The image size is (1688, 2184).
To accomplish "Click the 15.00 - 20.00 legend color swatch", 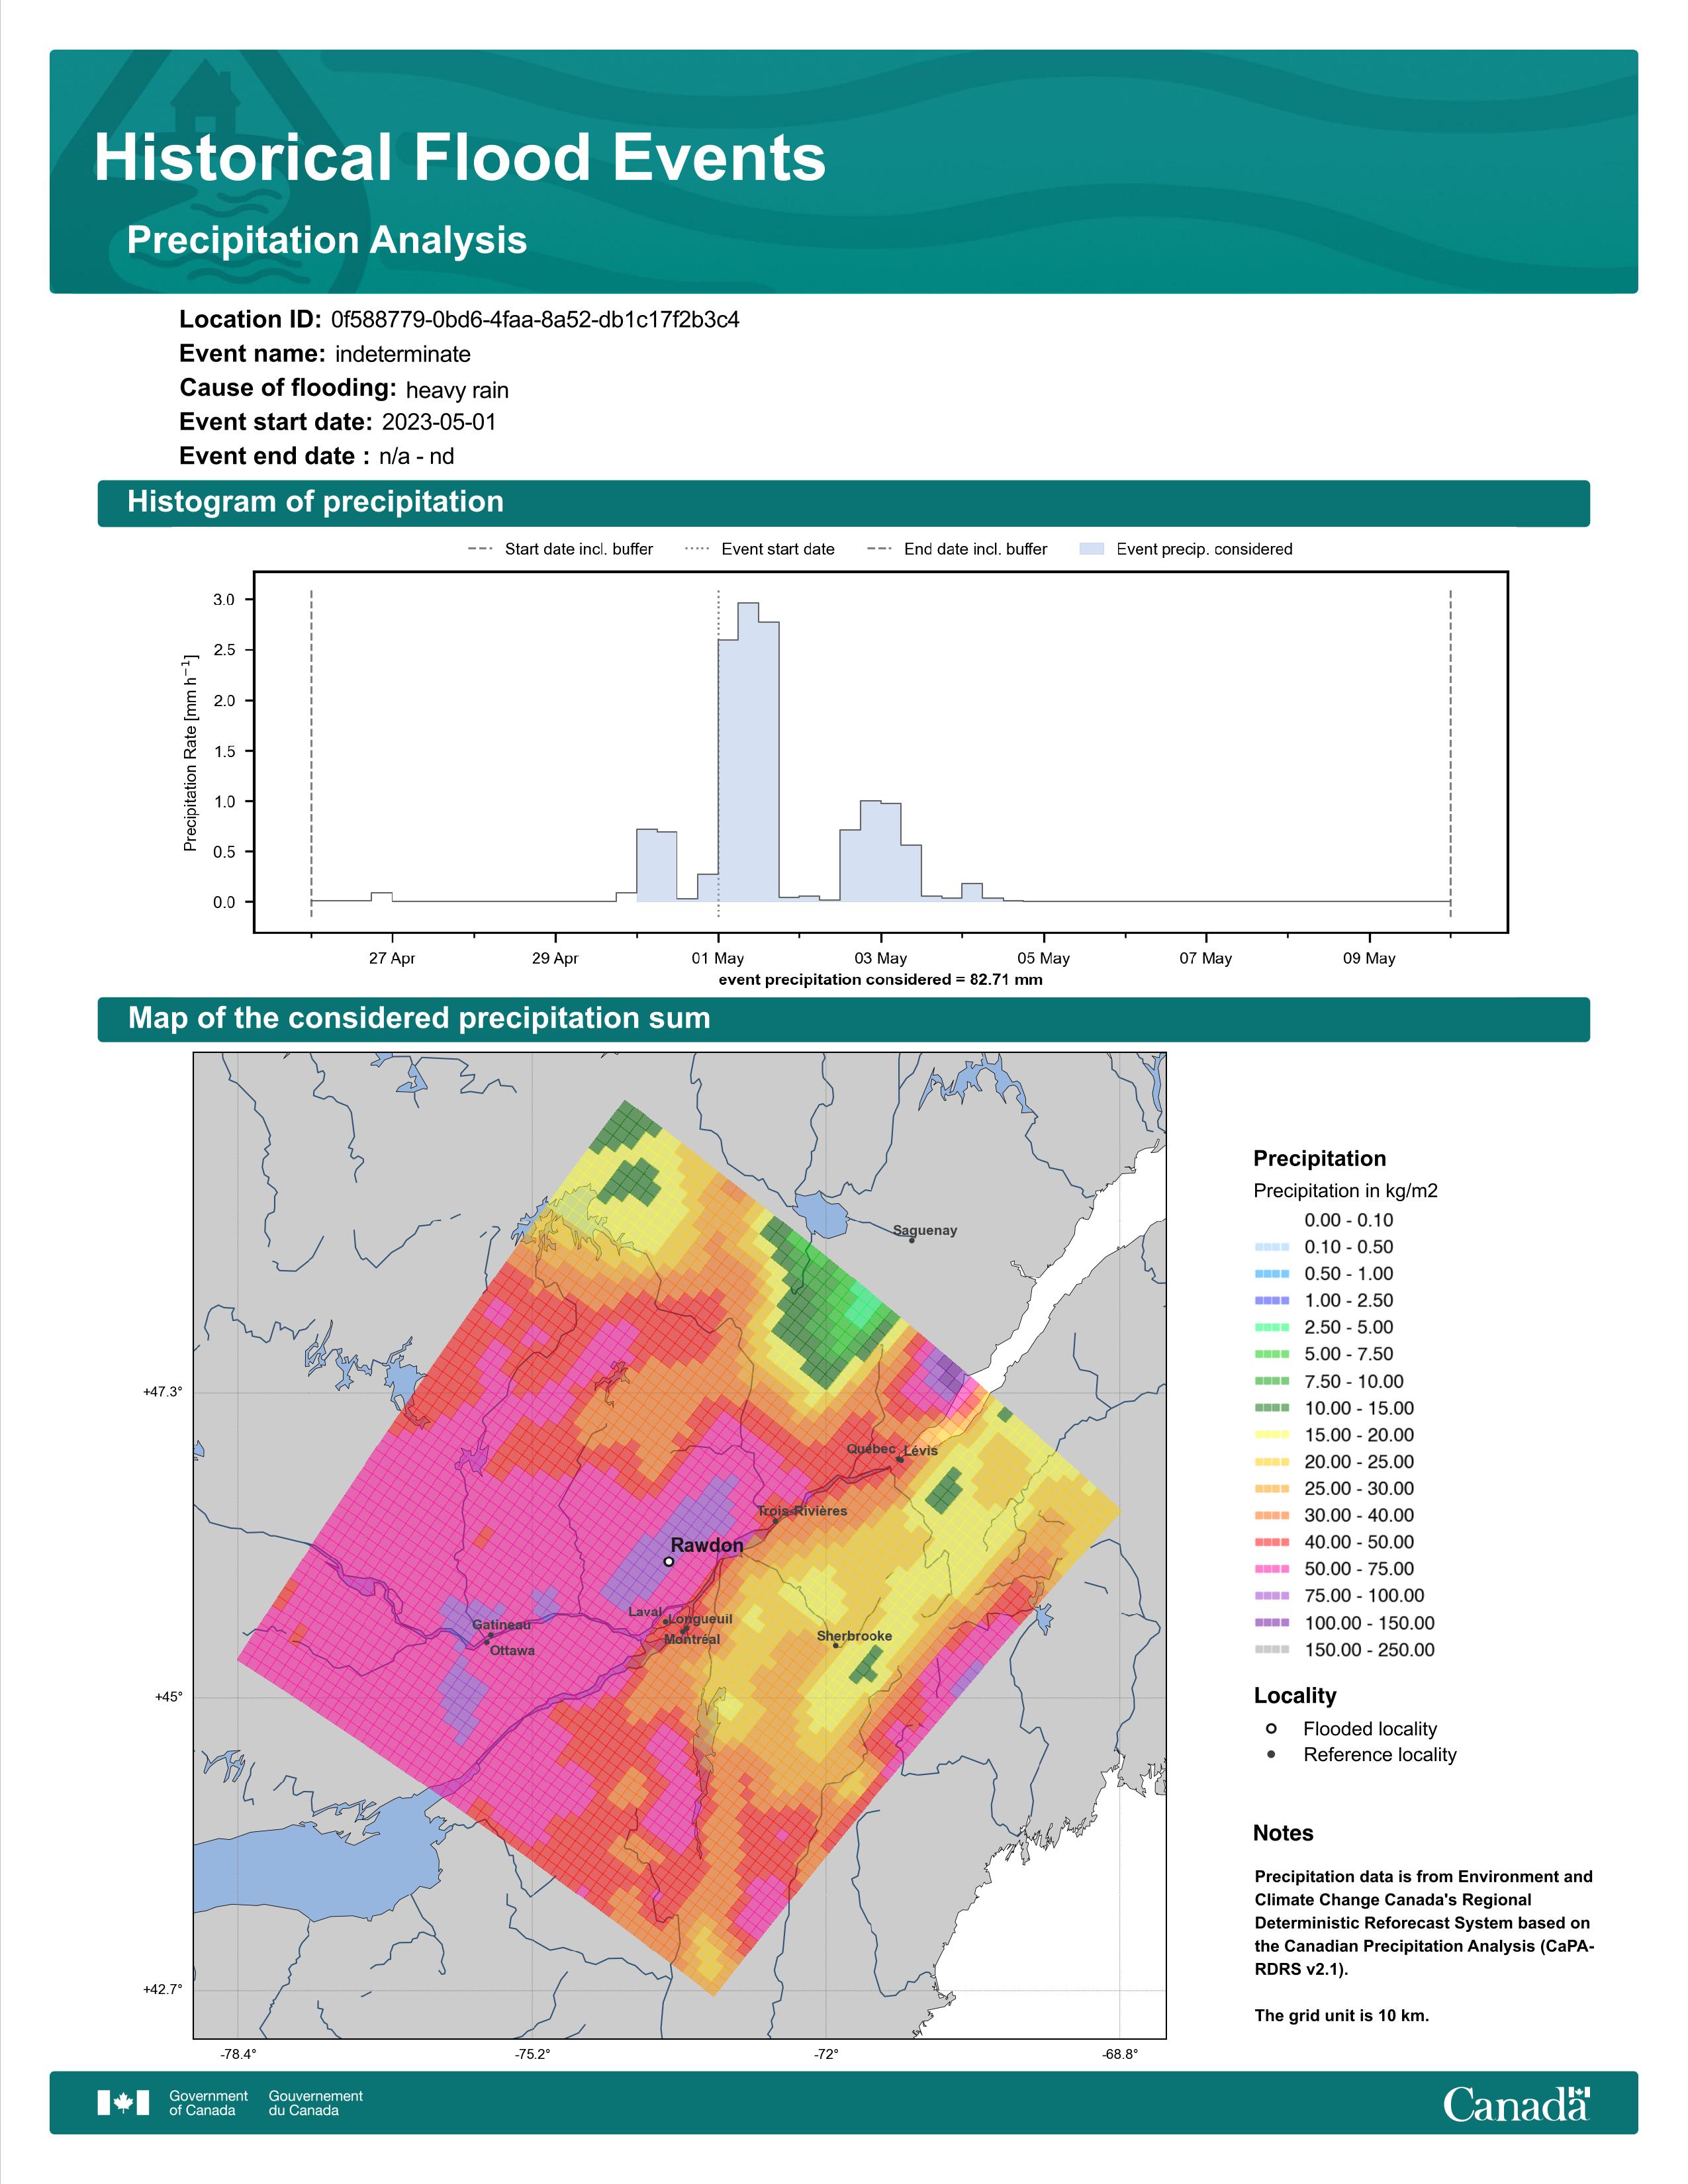I will 1271,1435.
